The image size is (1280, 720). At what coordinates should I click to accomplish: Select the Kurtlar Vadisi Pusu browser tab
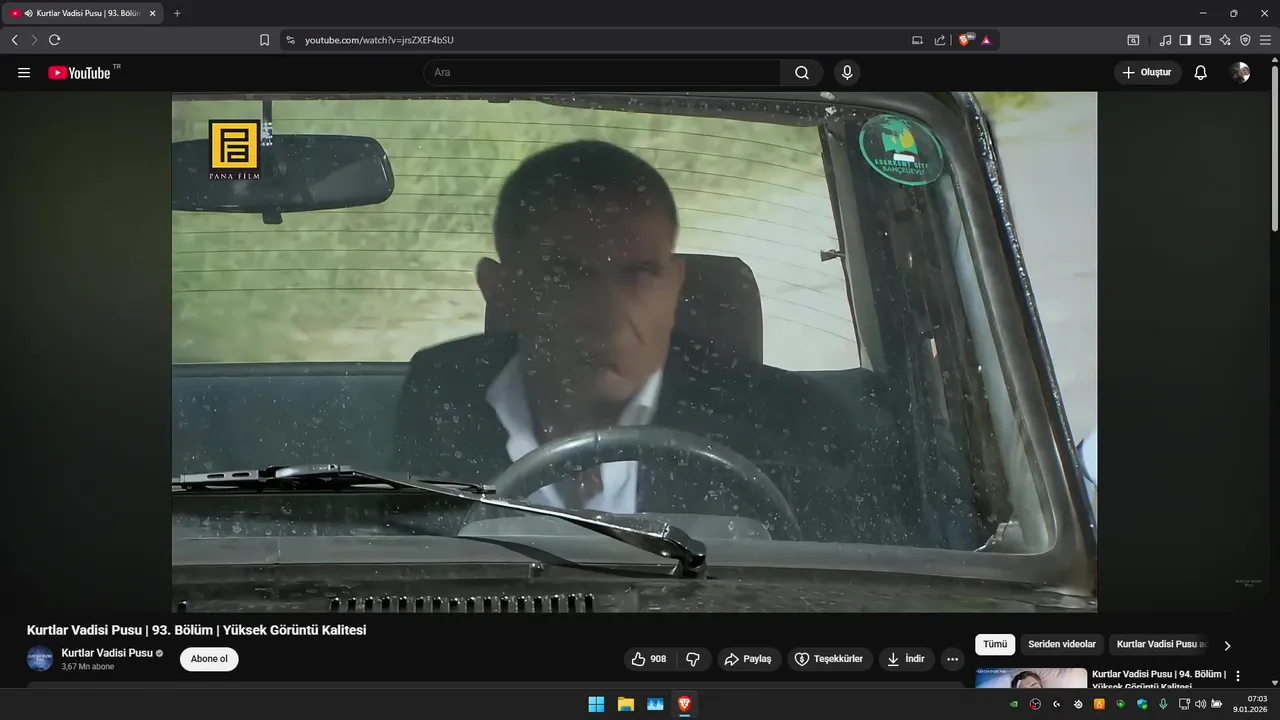pyautogui.click(x=84, y=13)
